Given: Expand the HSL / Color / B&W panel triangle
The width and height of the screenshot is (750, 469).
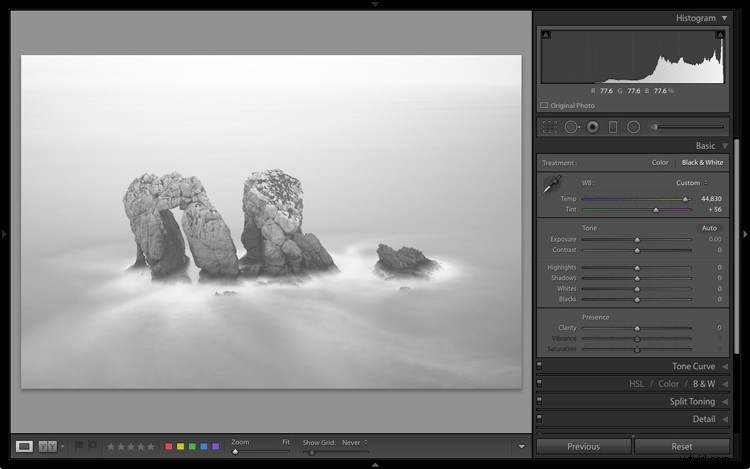Looking at the screenshot, I should [725, 384].
